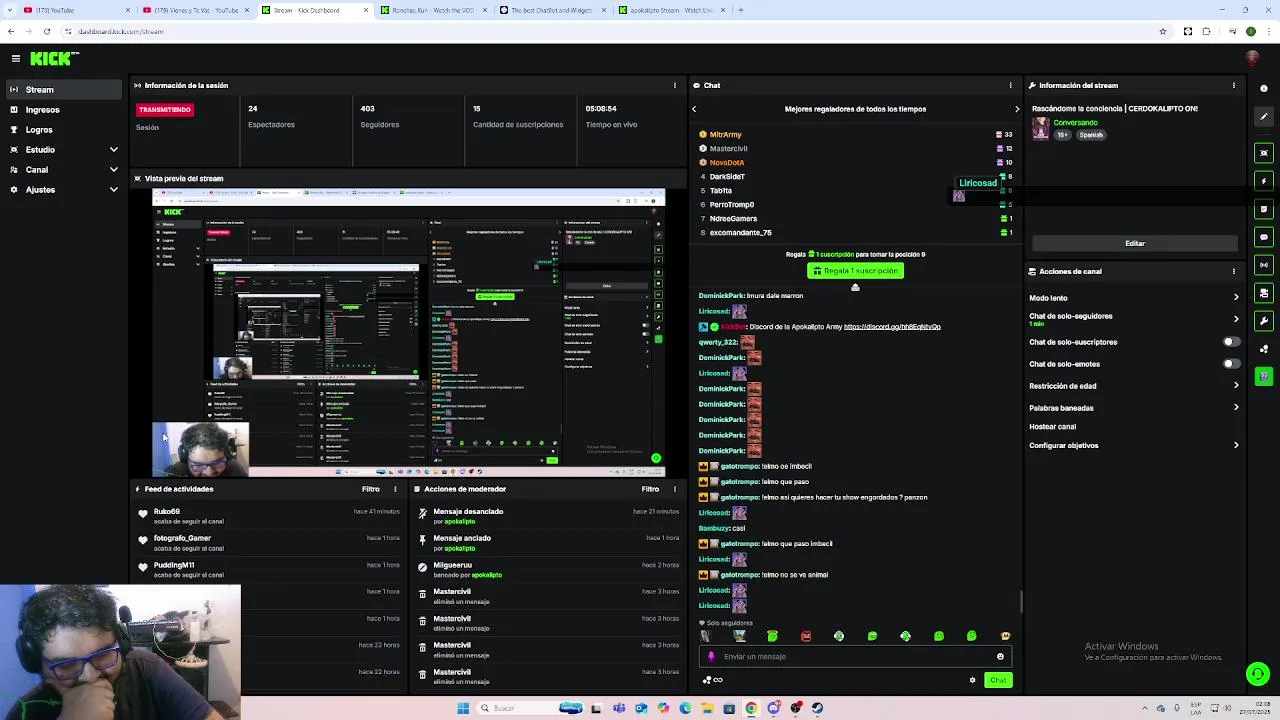
Task: Click the Enviar un mensaje chat input
Action: point(855,657)
